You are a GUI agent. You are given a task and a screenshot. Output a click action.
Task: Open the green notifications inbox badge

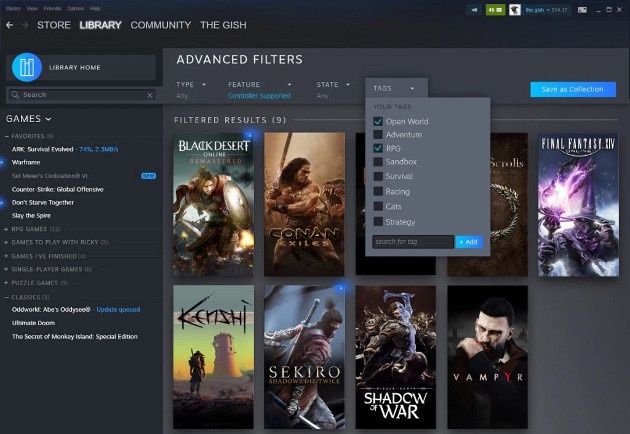click(x=495, y=10)
